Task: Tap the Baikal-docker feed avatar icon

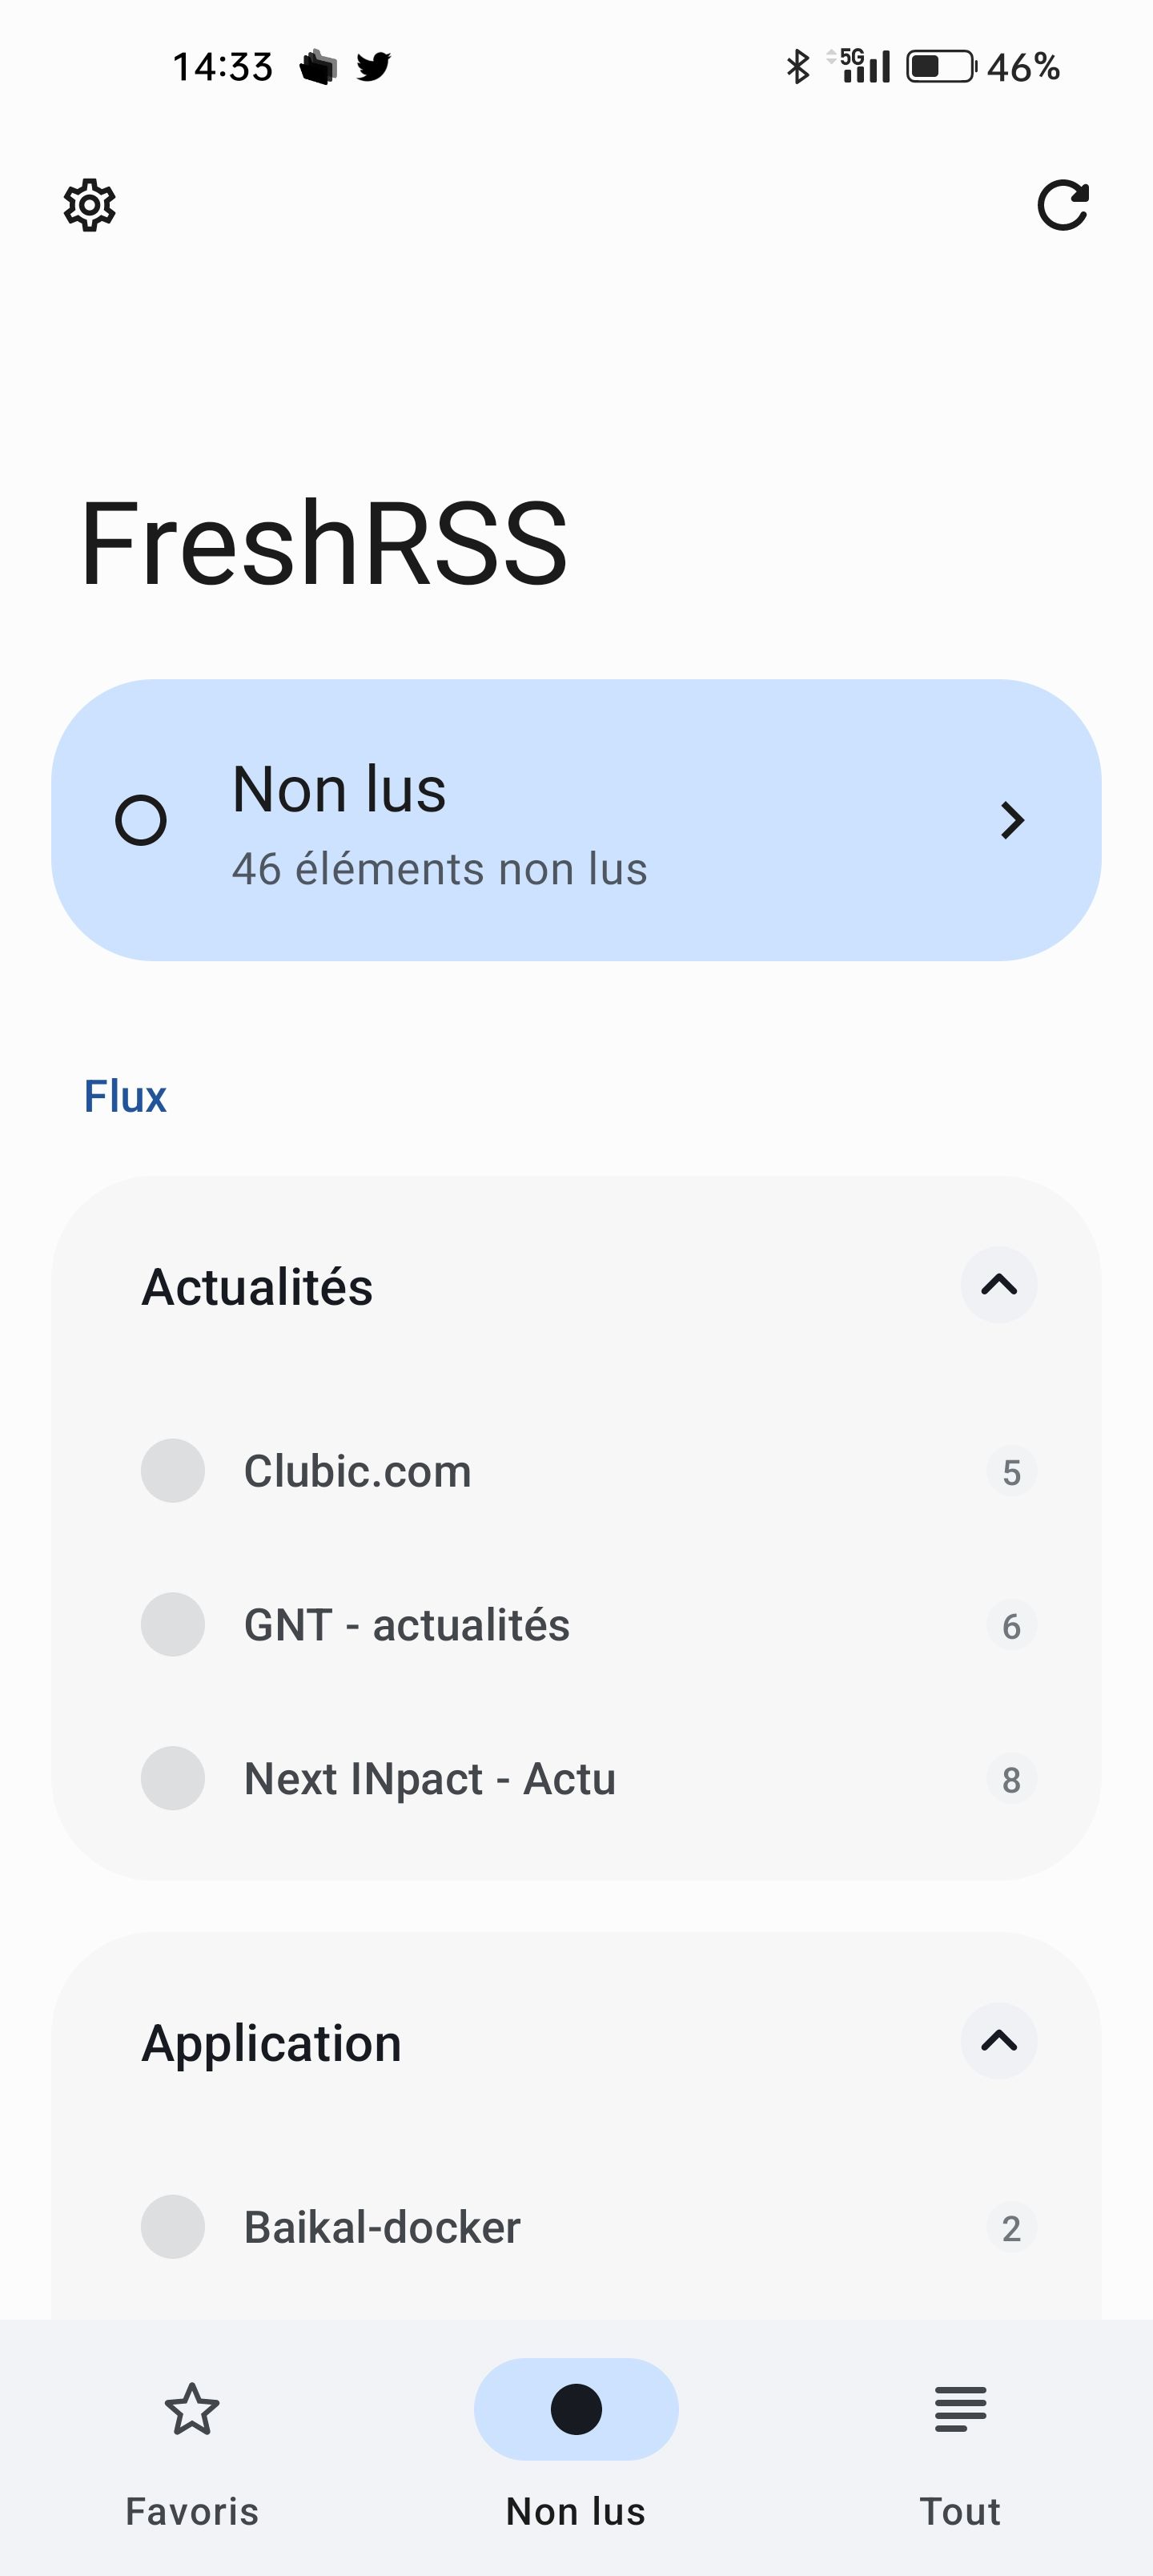Action: pos(173,2227)
